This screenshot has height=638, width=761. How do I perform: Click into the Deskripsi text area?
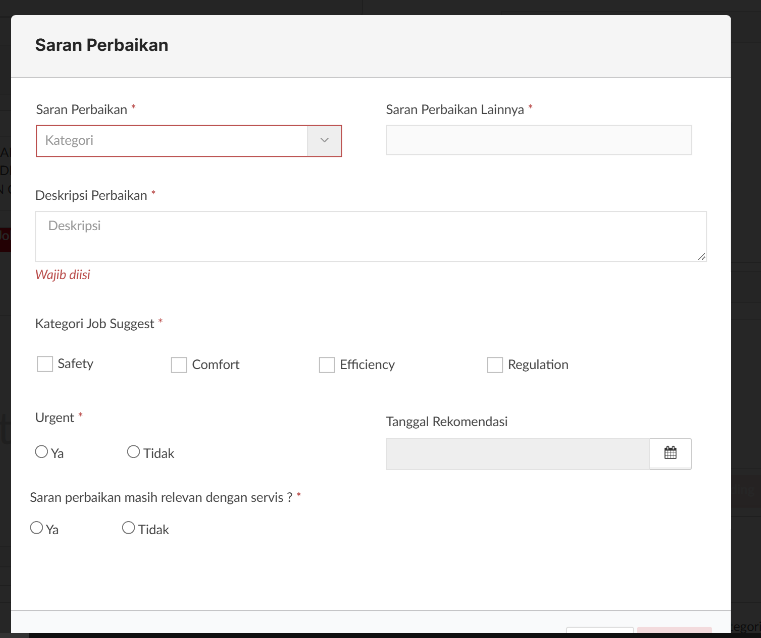point(370,236)
